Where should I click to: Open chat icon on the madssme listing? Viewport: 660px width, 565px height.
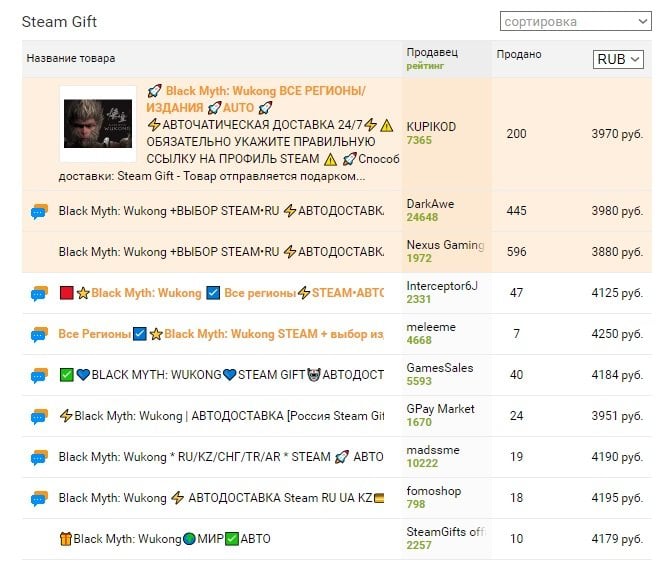(39, 458)
